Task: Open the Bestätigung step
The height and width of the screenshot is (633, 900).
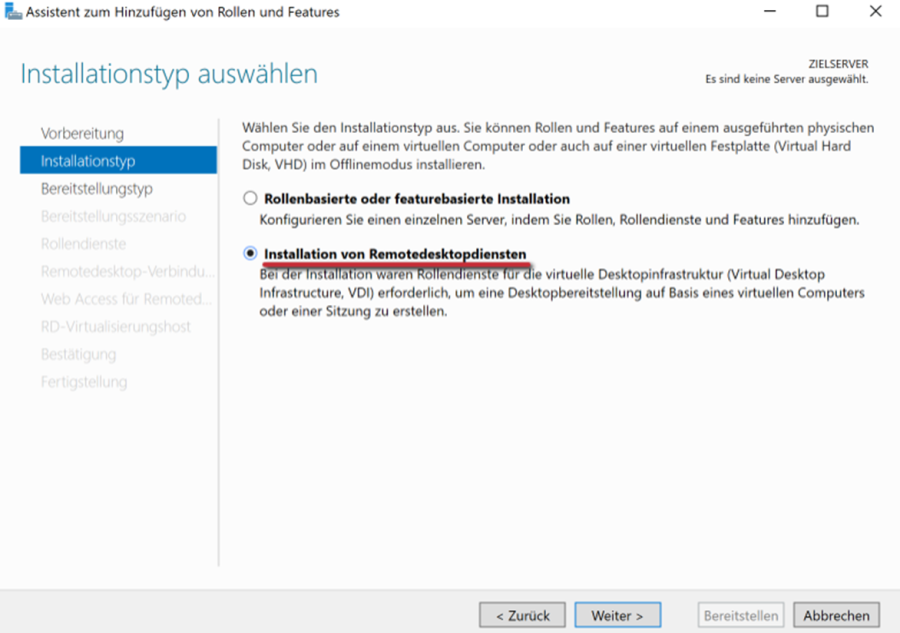Action: coord(78,354)
